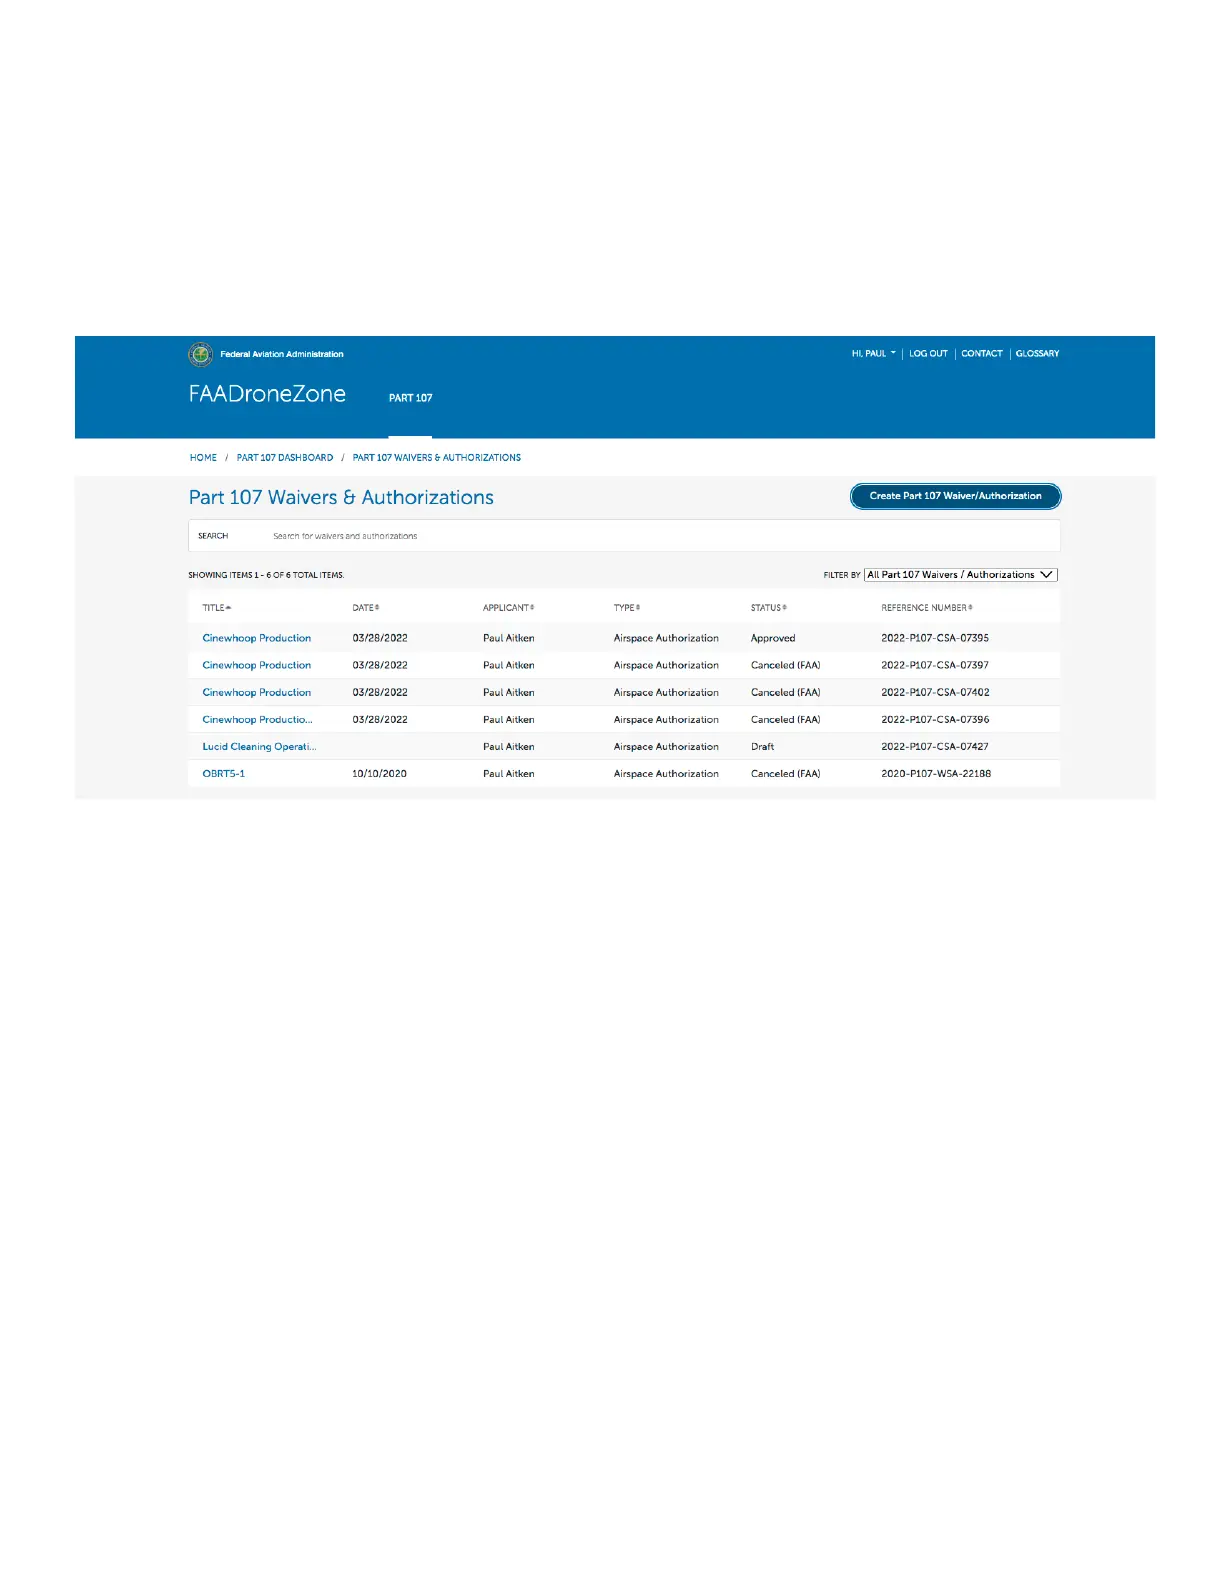Sort by the Status column icon

coord(785,608)
